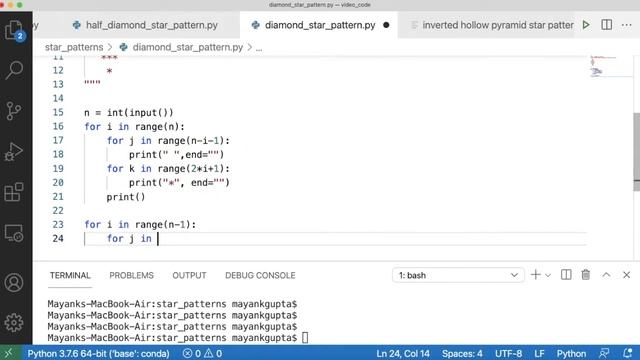Image resolution: width=640 pixels, height=360 pixels.
Task: Switch to the DEBUG CONSOLE tab
Action: [x=260, y=276]
